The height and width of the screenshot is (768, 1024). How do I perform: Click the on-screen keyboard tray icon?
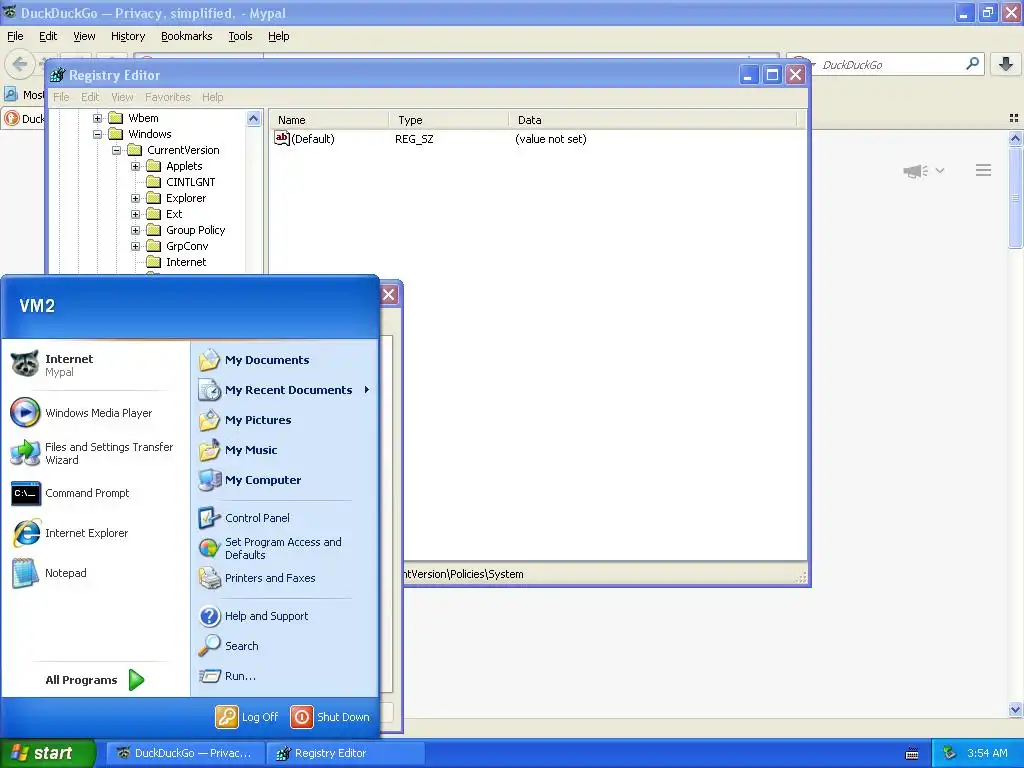pos(912,754)
